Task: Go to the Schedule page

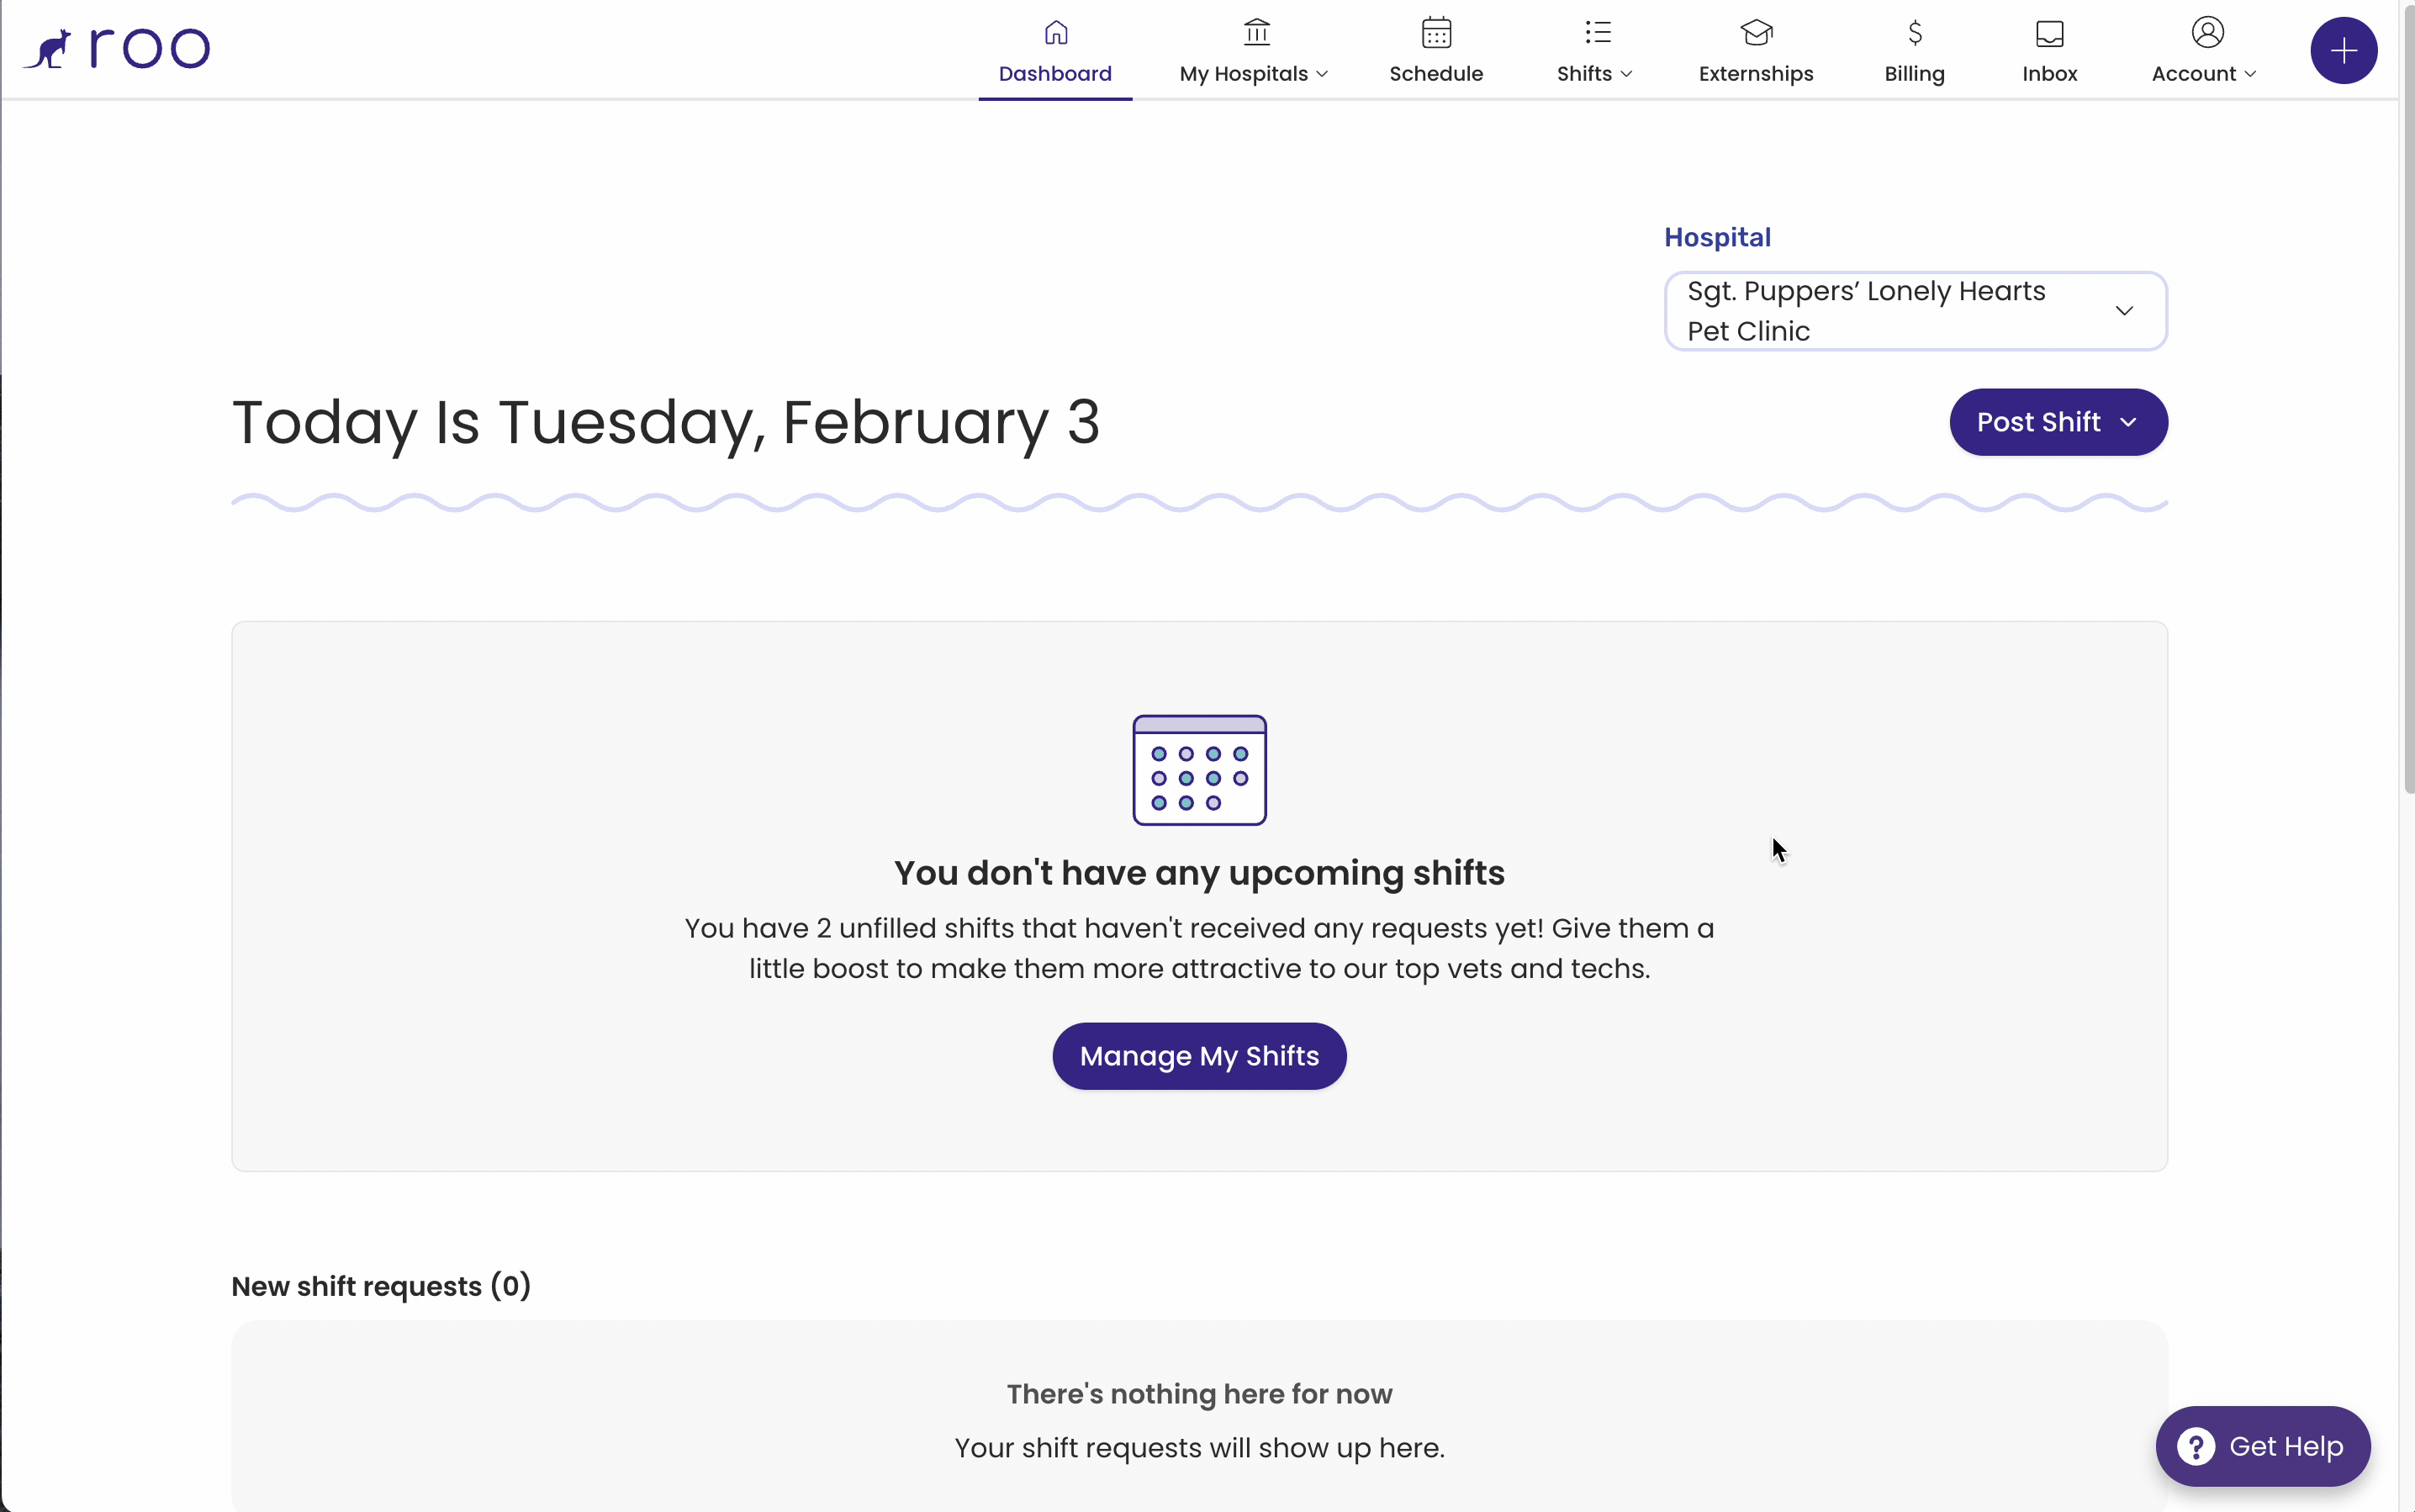Action: 1436,51
